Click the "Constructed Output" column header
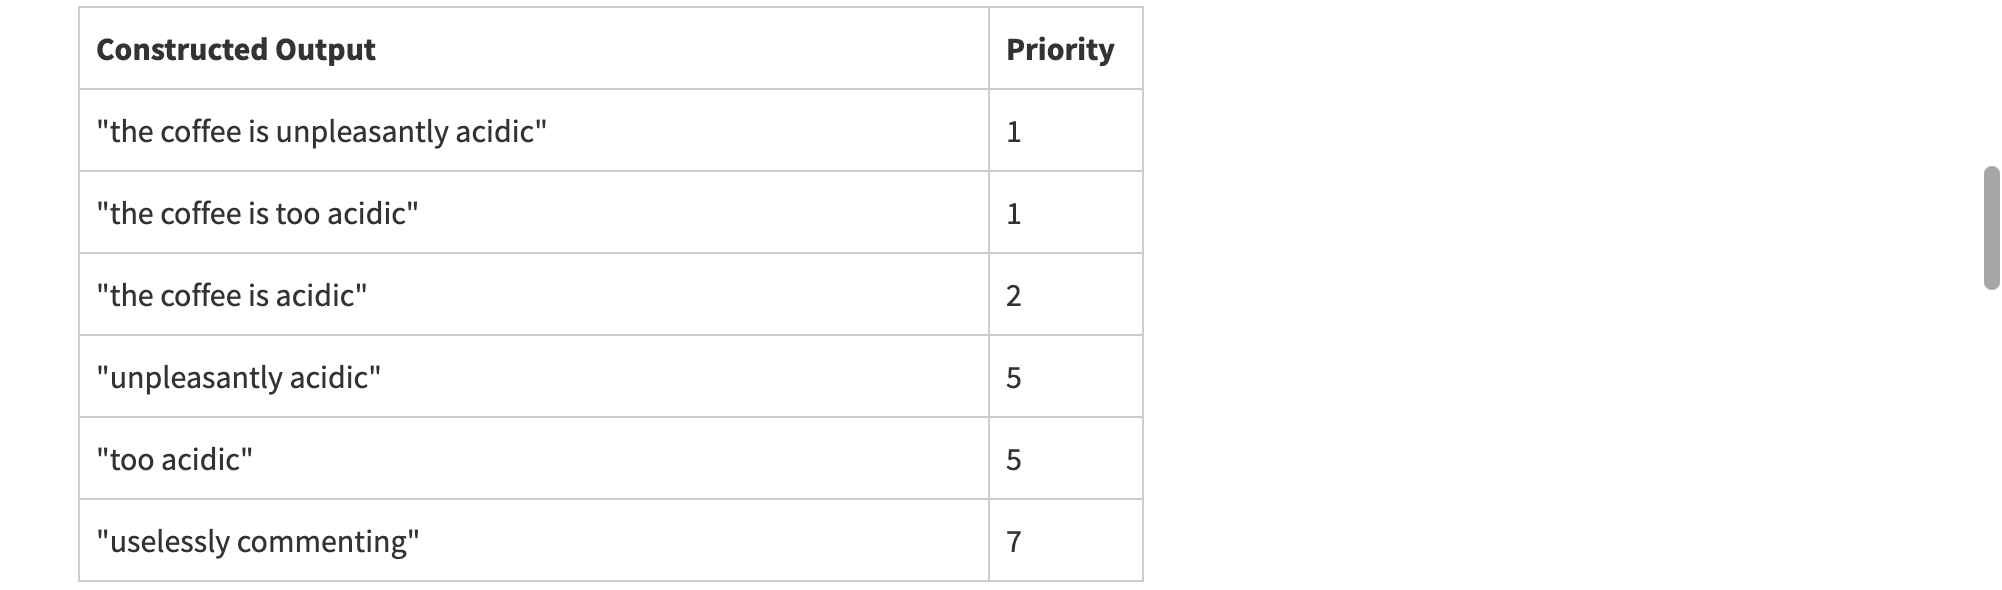 click(236, 50)
